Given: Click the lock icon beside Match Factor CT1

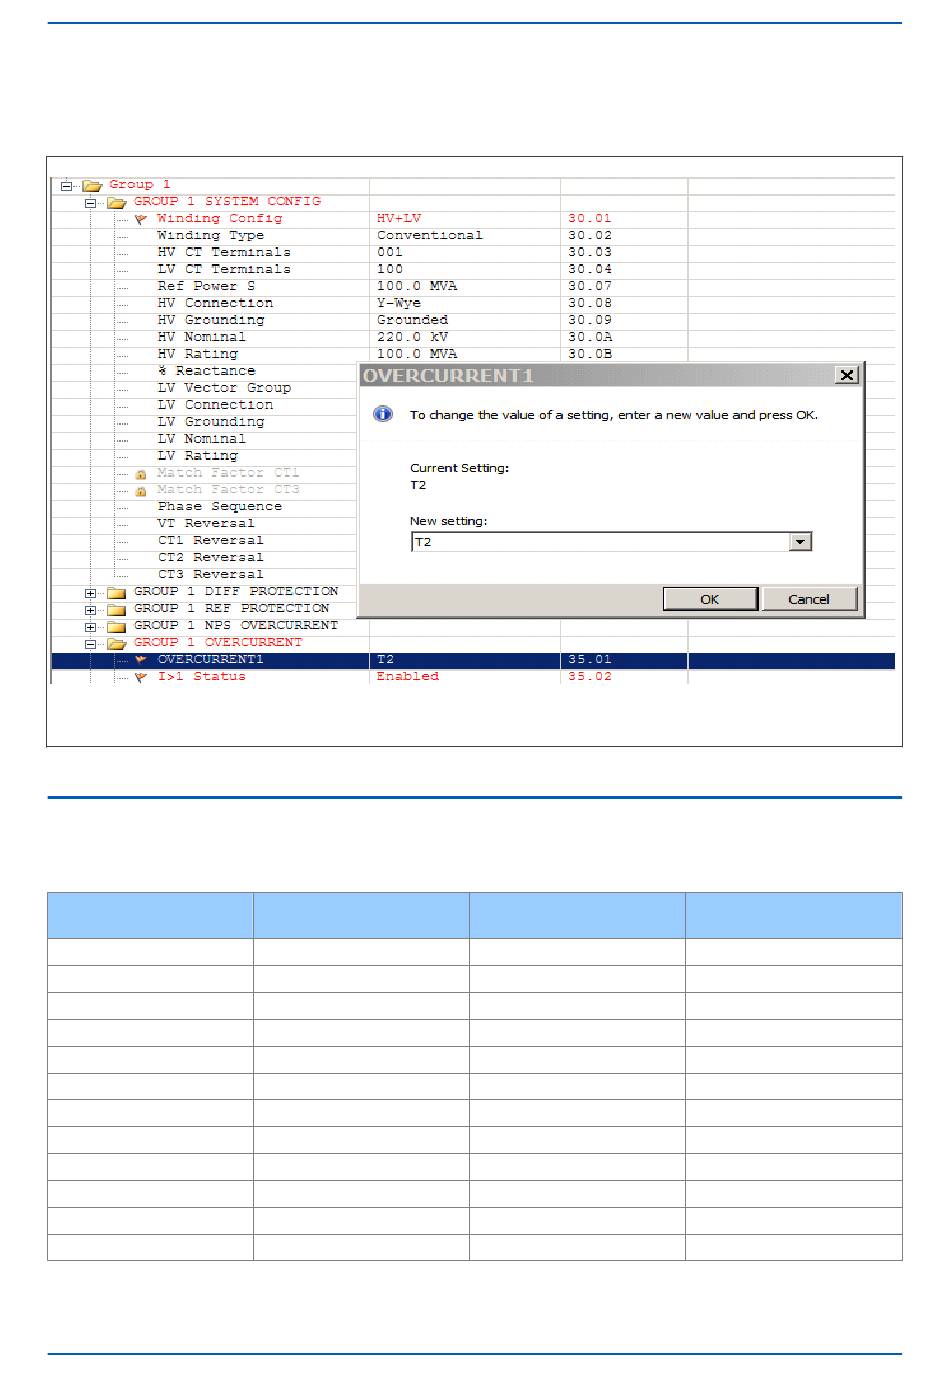Looking at the screenshot, I should (141, 474).
